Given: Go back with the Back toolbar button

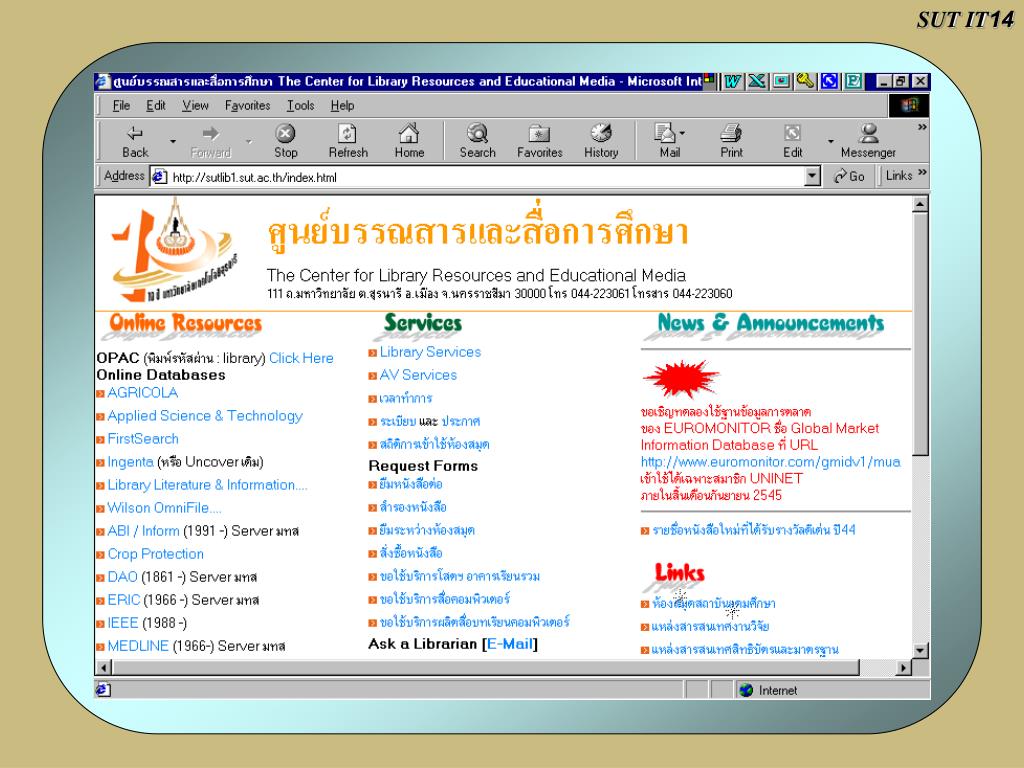Looking at the screenshot, I should click(135, 141).
